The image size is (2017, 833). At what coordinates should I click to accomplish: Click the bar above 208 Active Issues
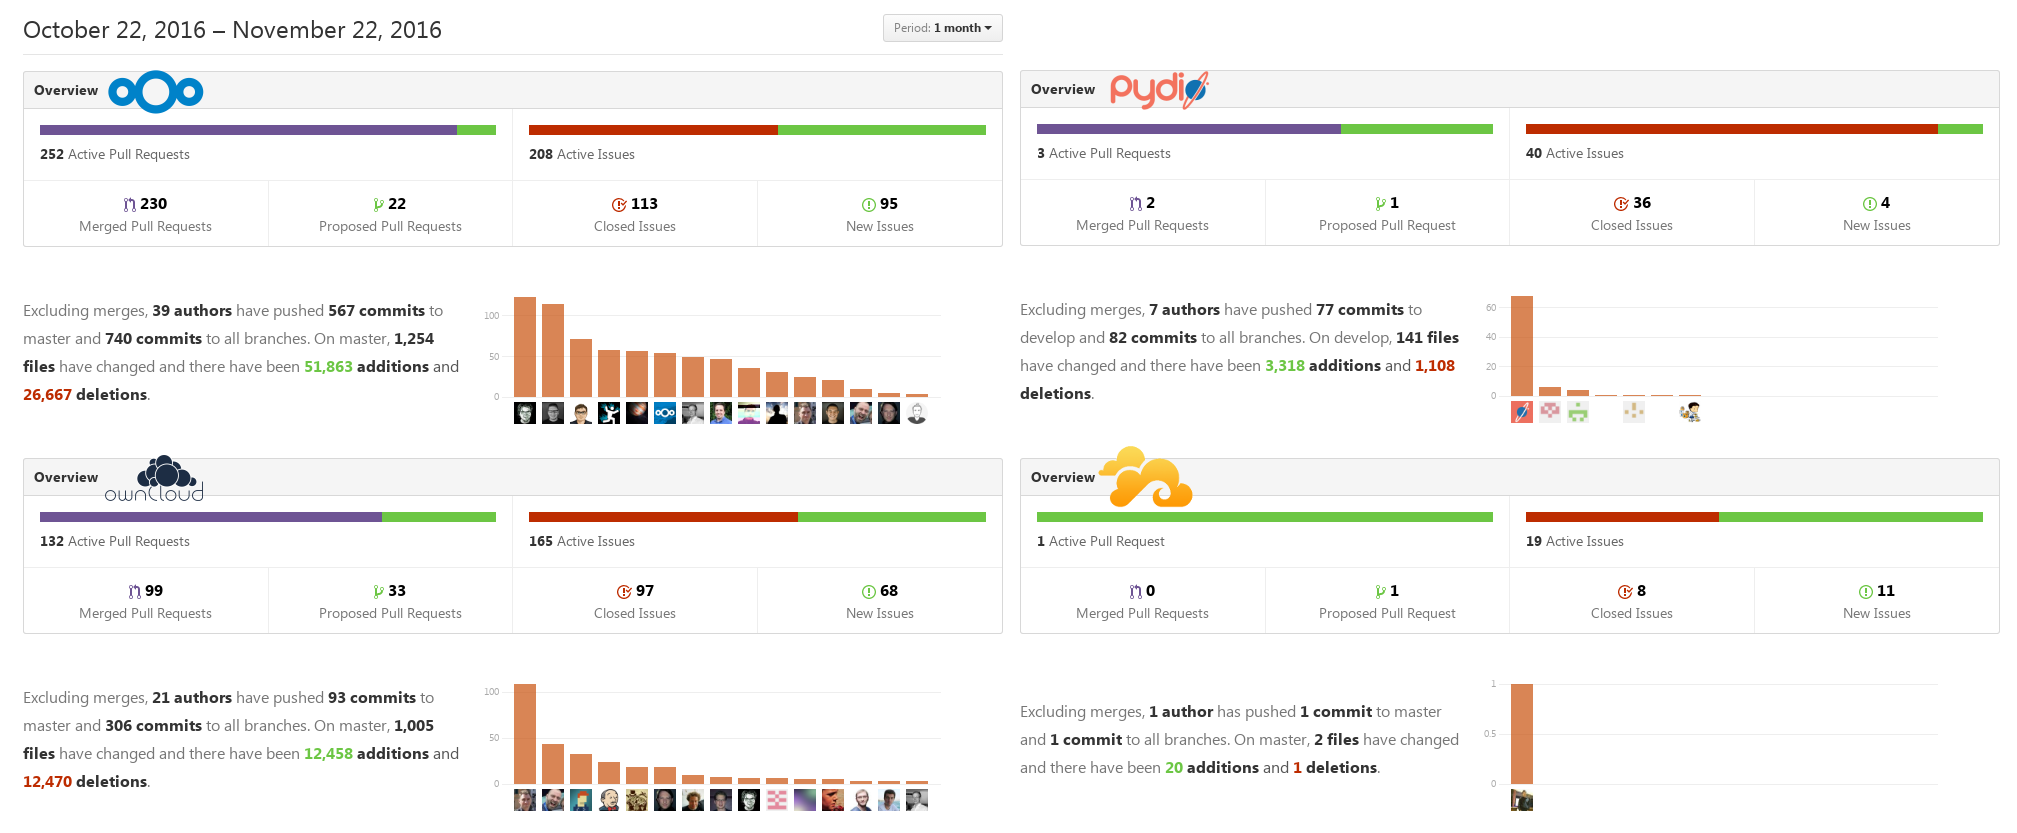pyautogui.click(x=757, y=130)
